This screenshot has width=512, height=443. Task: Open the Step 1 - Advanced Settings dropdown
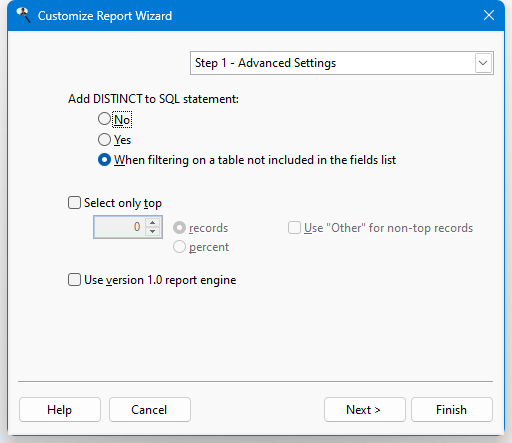pyautogui.click(x=342, y=63)
